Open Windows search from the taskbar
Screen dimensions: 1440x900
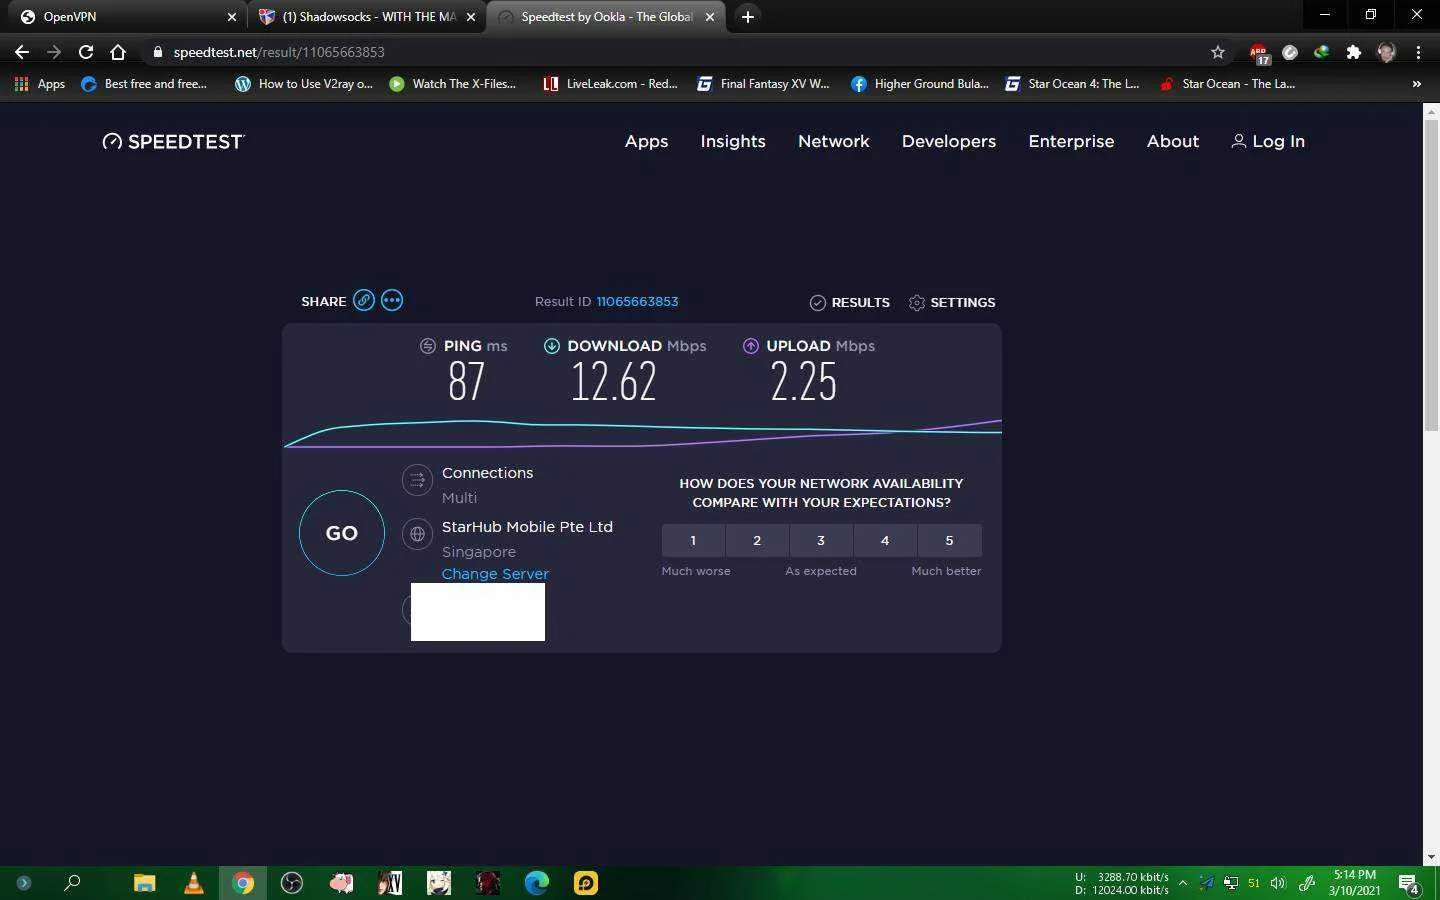click(x=72, y=883)
